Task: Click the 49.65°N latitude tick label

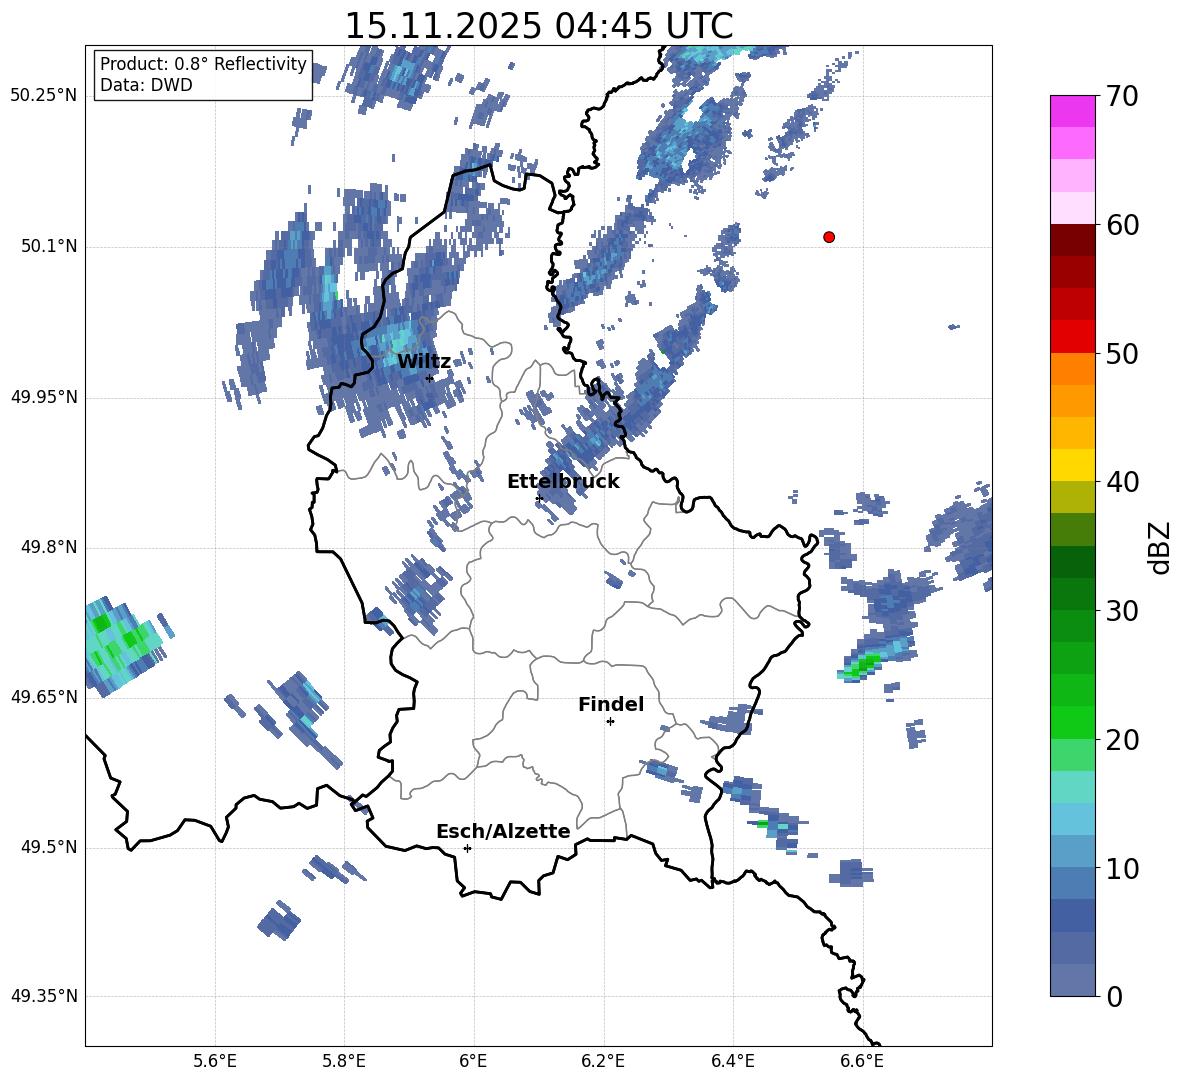Action: tap(44, 697)
